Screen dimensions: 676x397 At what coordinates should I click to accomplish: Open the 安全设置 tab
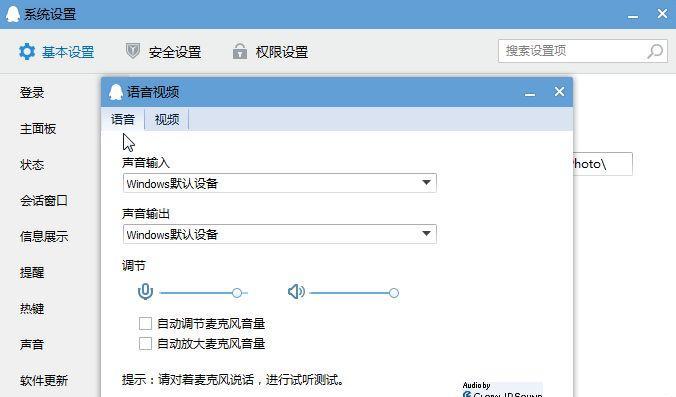(163, 52)
